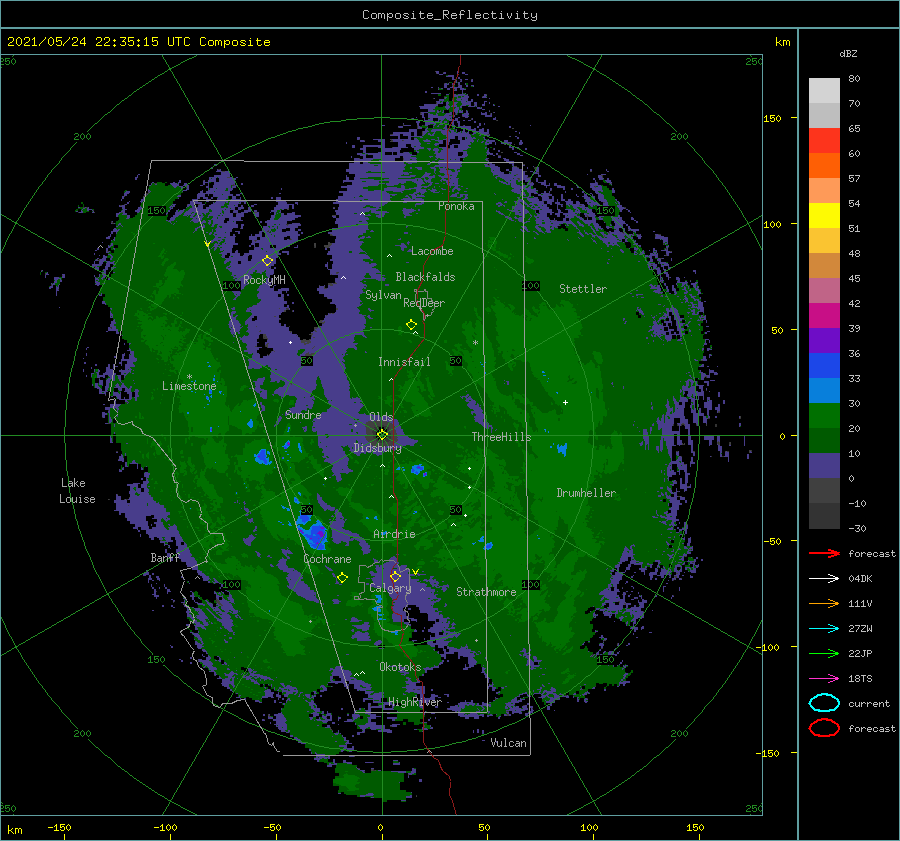Image resolution: width=900 pixels, height=841 pixels.
Task: Click the Calgary city label
Action: coord(390,588)
